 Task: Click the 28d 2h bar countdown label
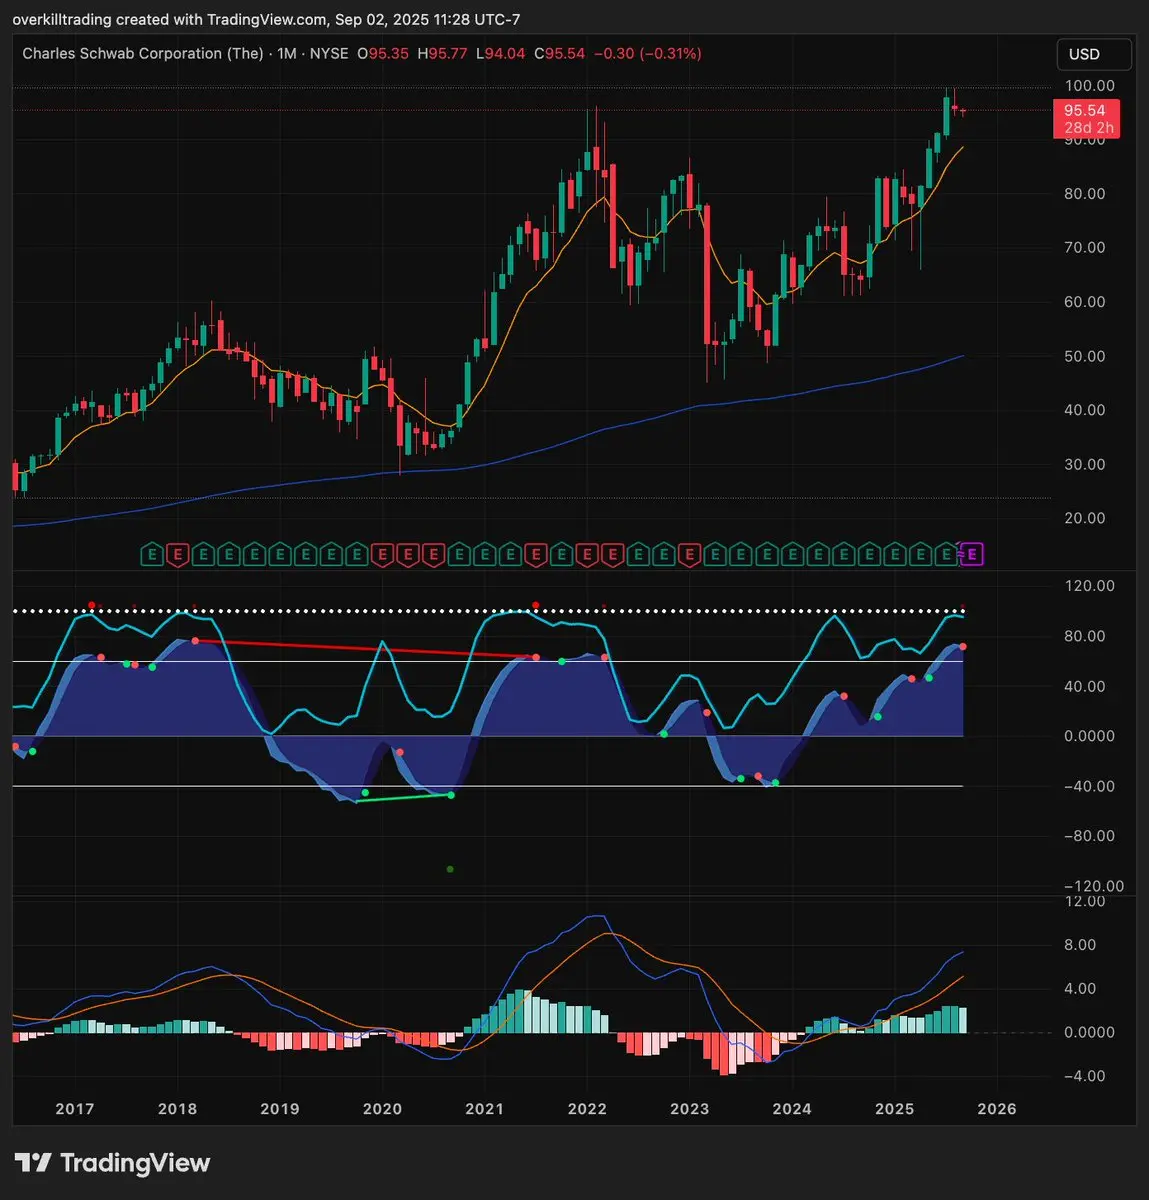point(1089,128)
